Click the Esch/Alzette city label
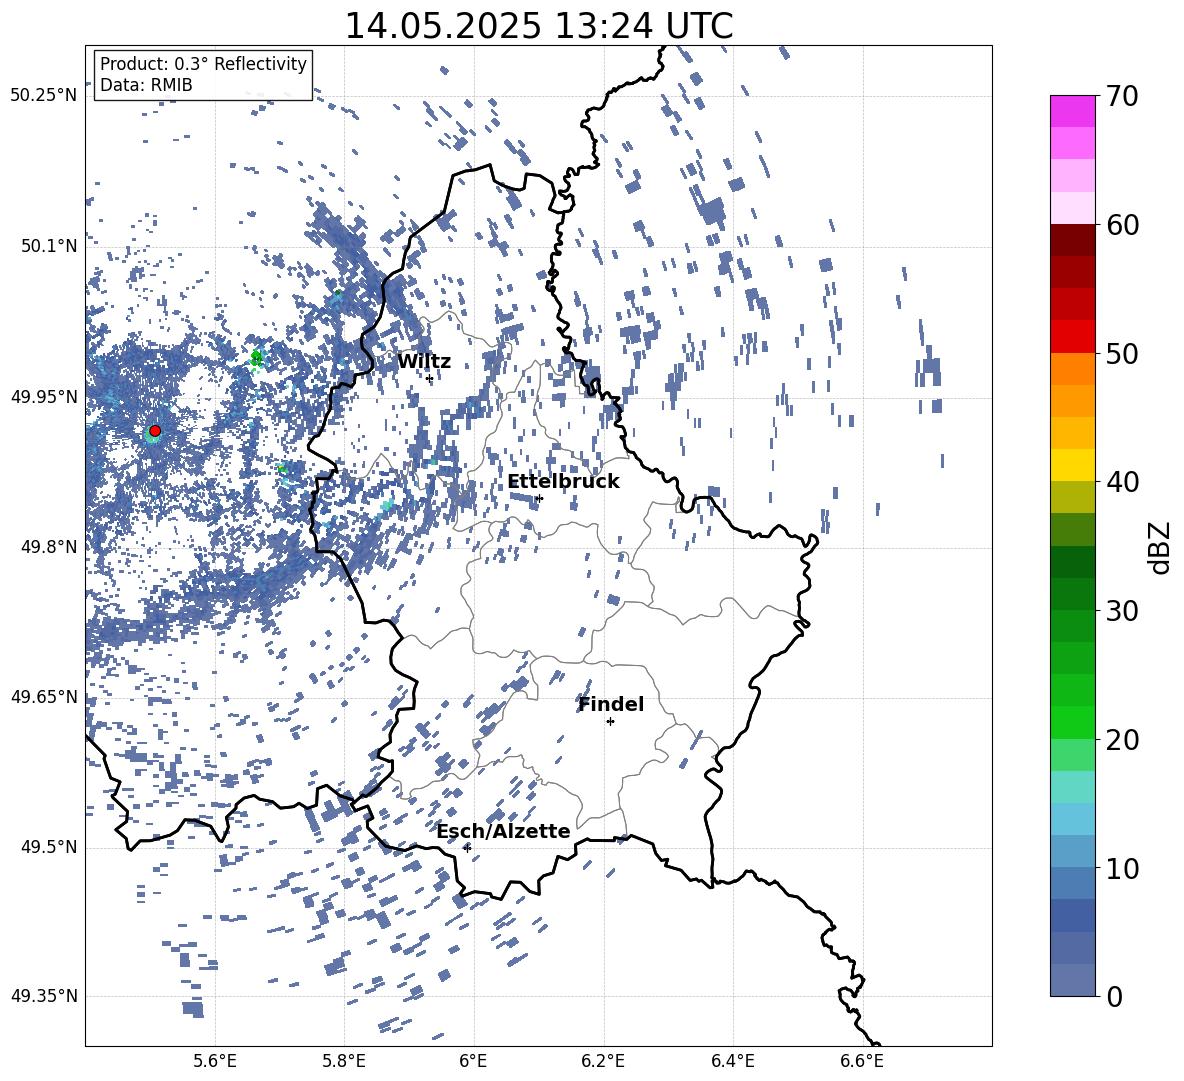 (x=504, y=831)
